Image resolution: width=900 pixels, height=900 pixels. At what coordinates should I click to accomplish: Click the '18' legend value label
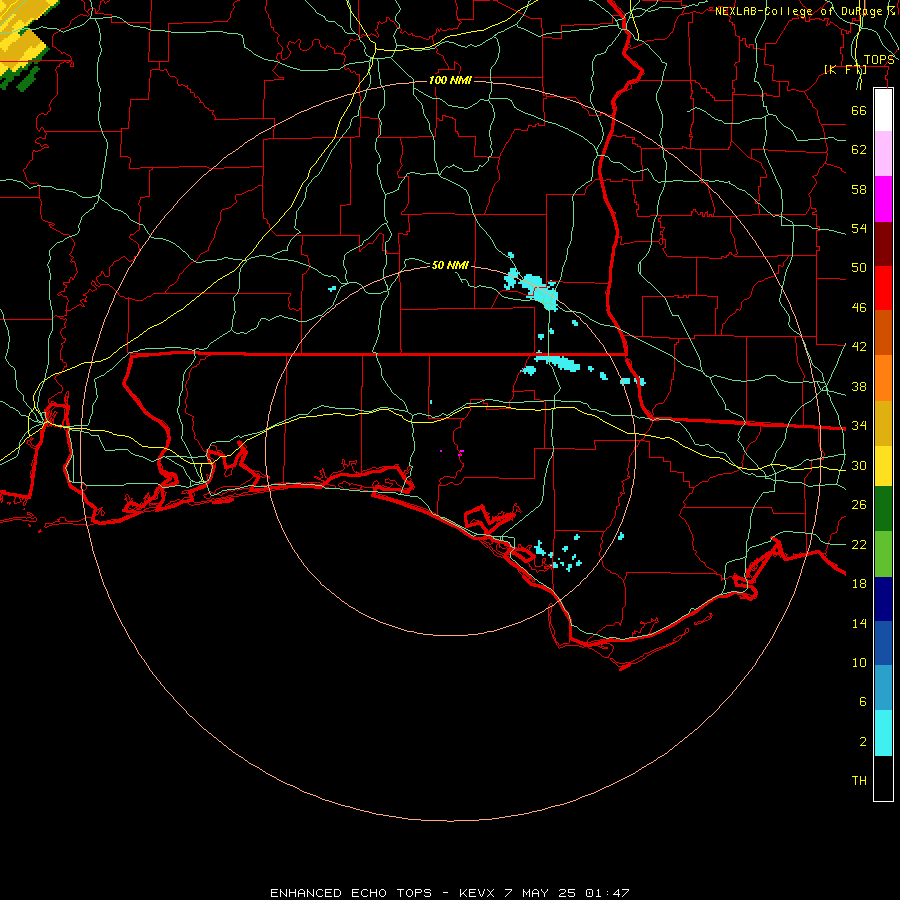pos(859,584)
